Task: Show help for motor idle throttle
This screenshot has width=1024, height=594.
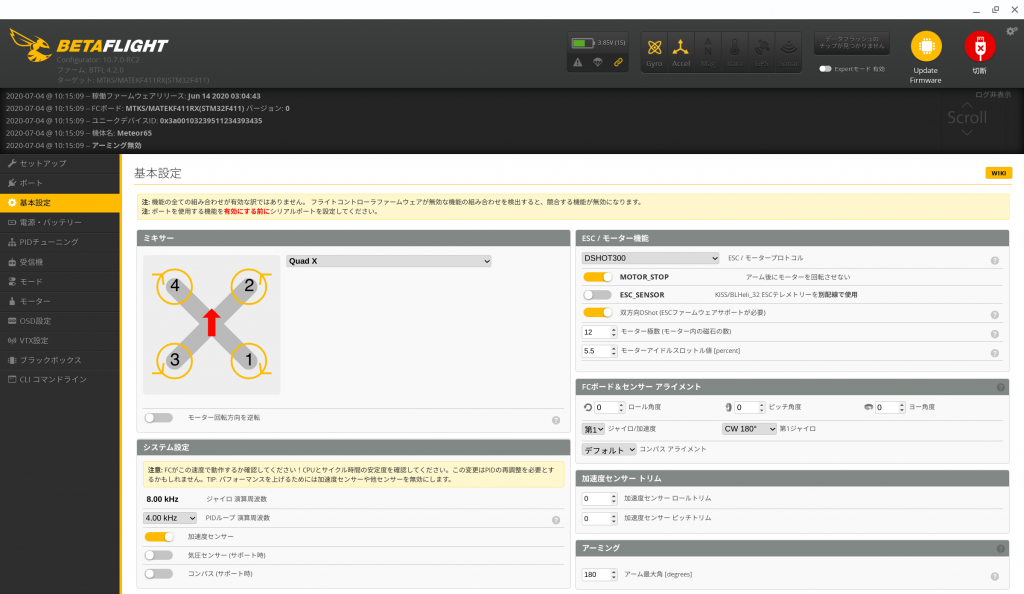Action: pos(995,353)
